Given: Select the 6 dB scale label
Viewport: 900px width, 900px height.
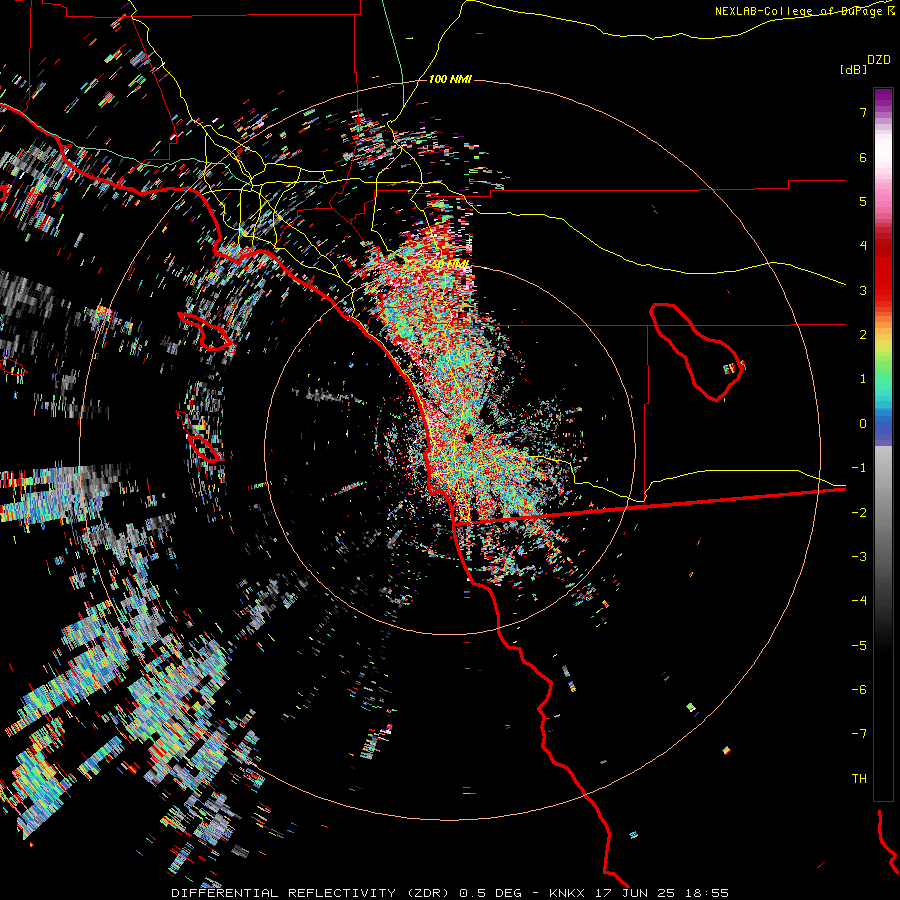Looking at the screenshot, I should tap(863, 157).
